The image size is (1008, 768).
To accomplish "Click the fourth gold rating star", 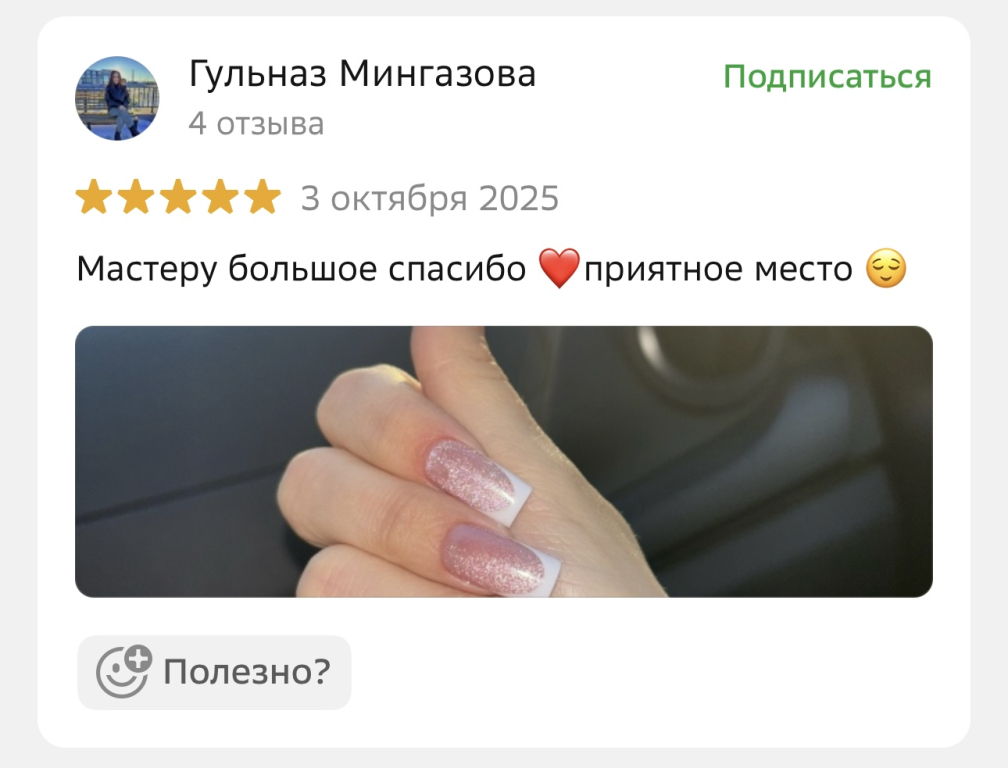I will tap(220, 197).
